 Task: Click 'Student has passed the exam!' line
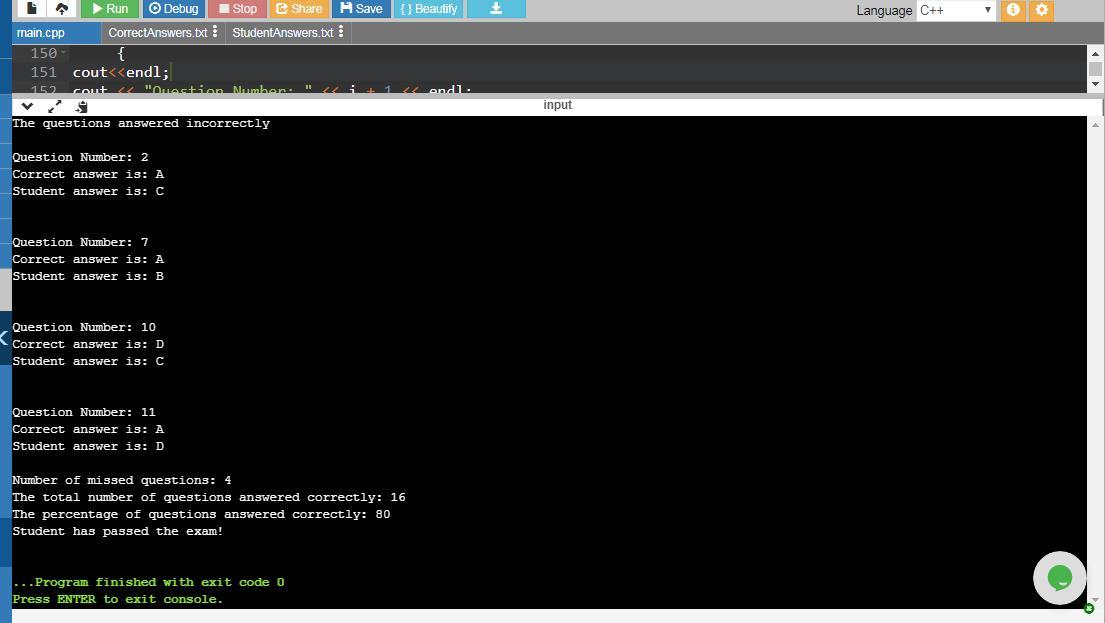point(118,531)
